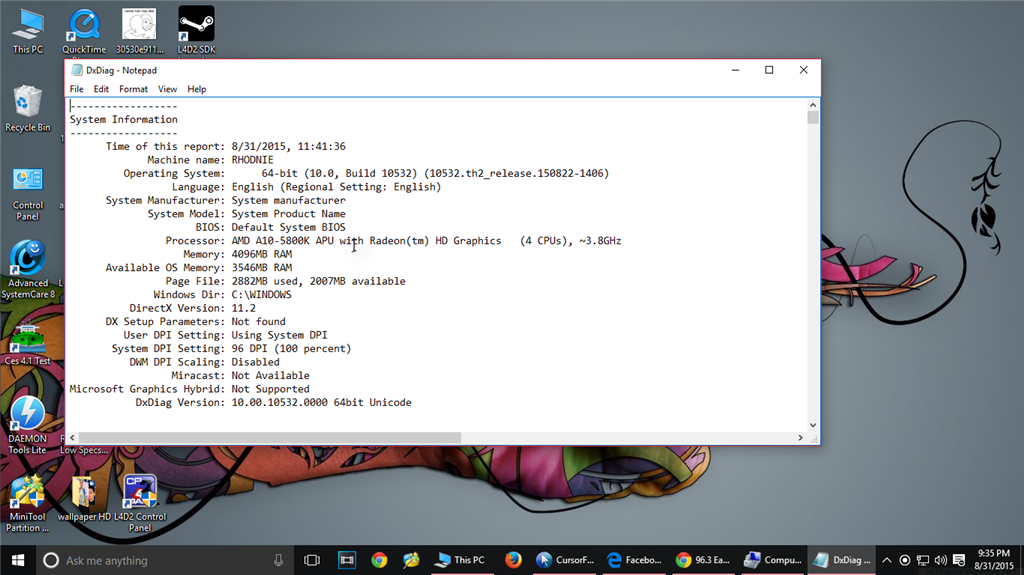This screenshot has height=575, width=1024.
Task: Open Firefox from the taskbar
Action: click(513, 560)
